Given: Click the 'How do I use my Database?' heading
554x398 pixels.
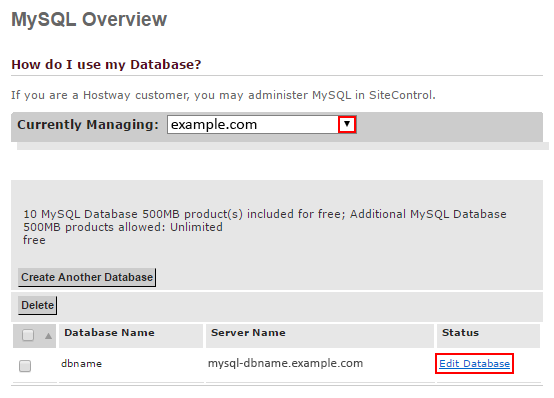Looking at the screenshot, I should point(106,65).
